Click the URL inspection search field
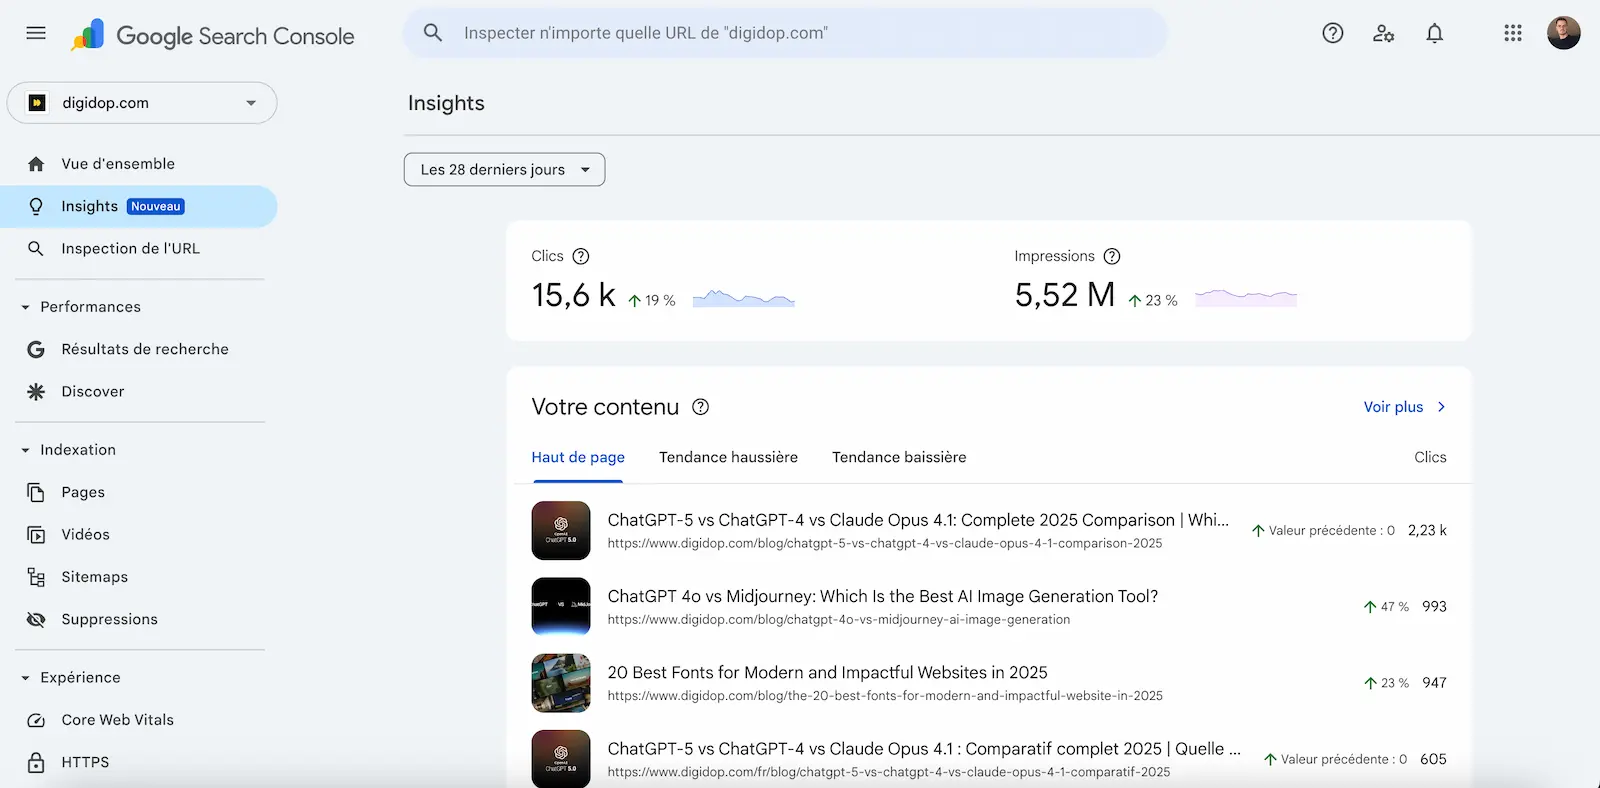Viewport: 1600px width, 788px height. pos(785,33)
